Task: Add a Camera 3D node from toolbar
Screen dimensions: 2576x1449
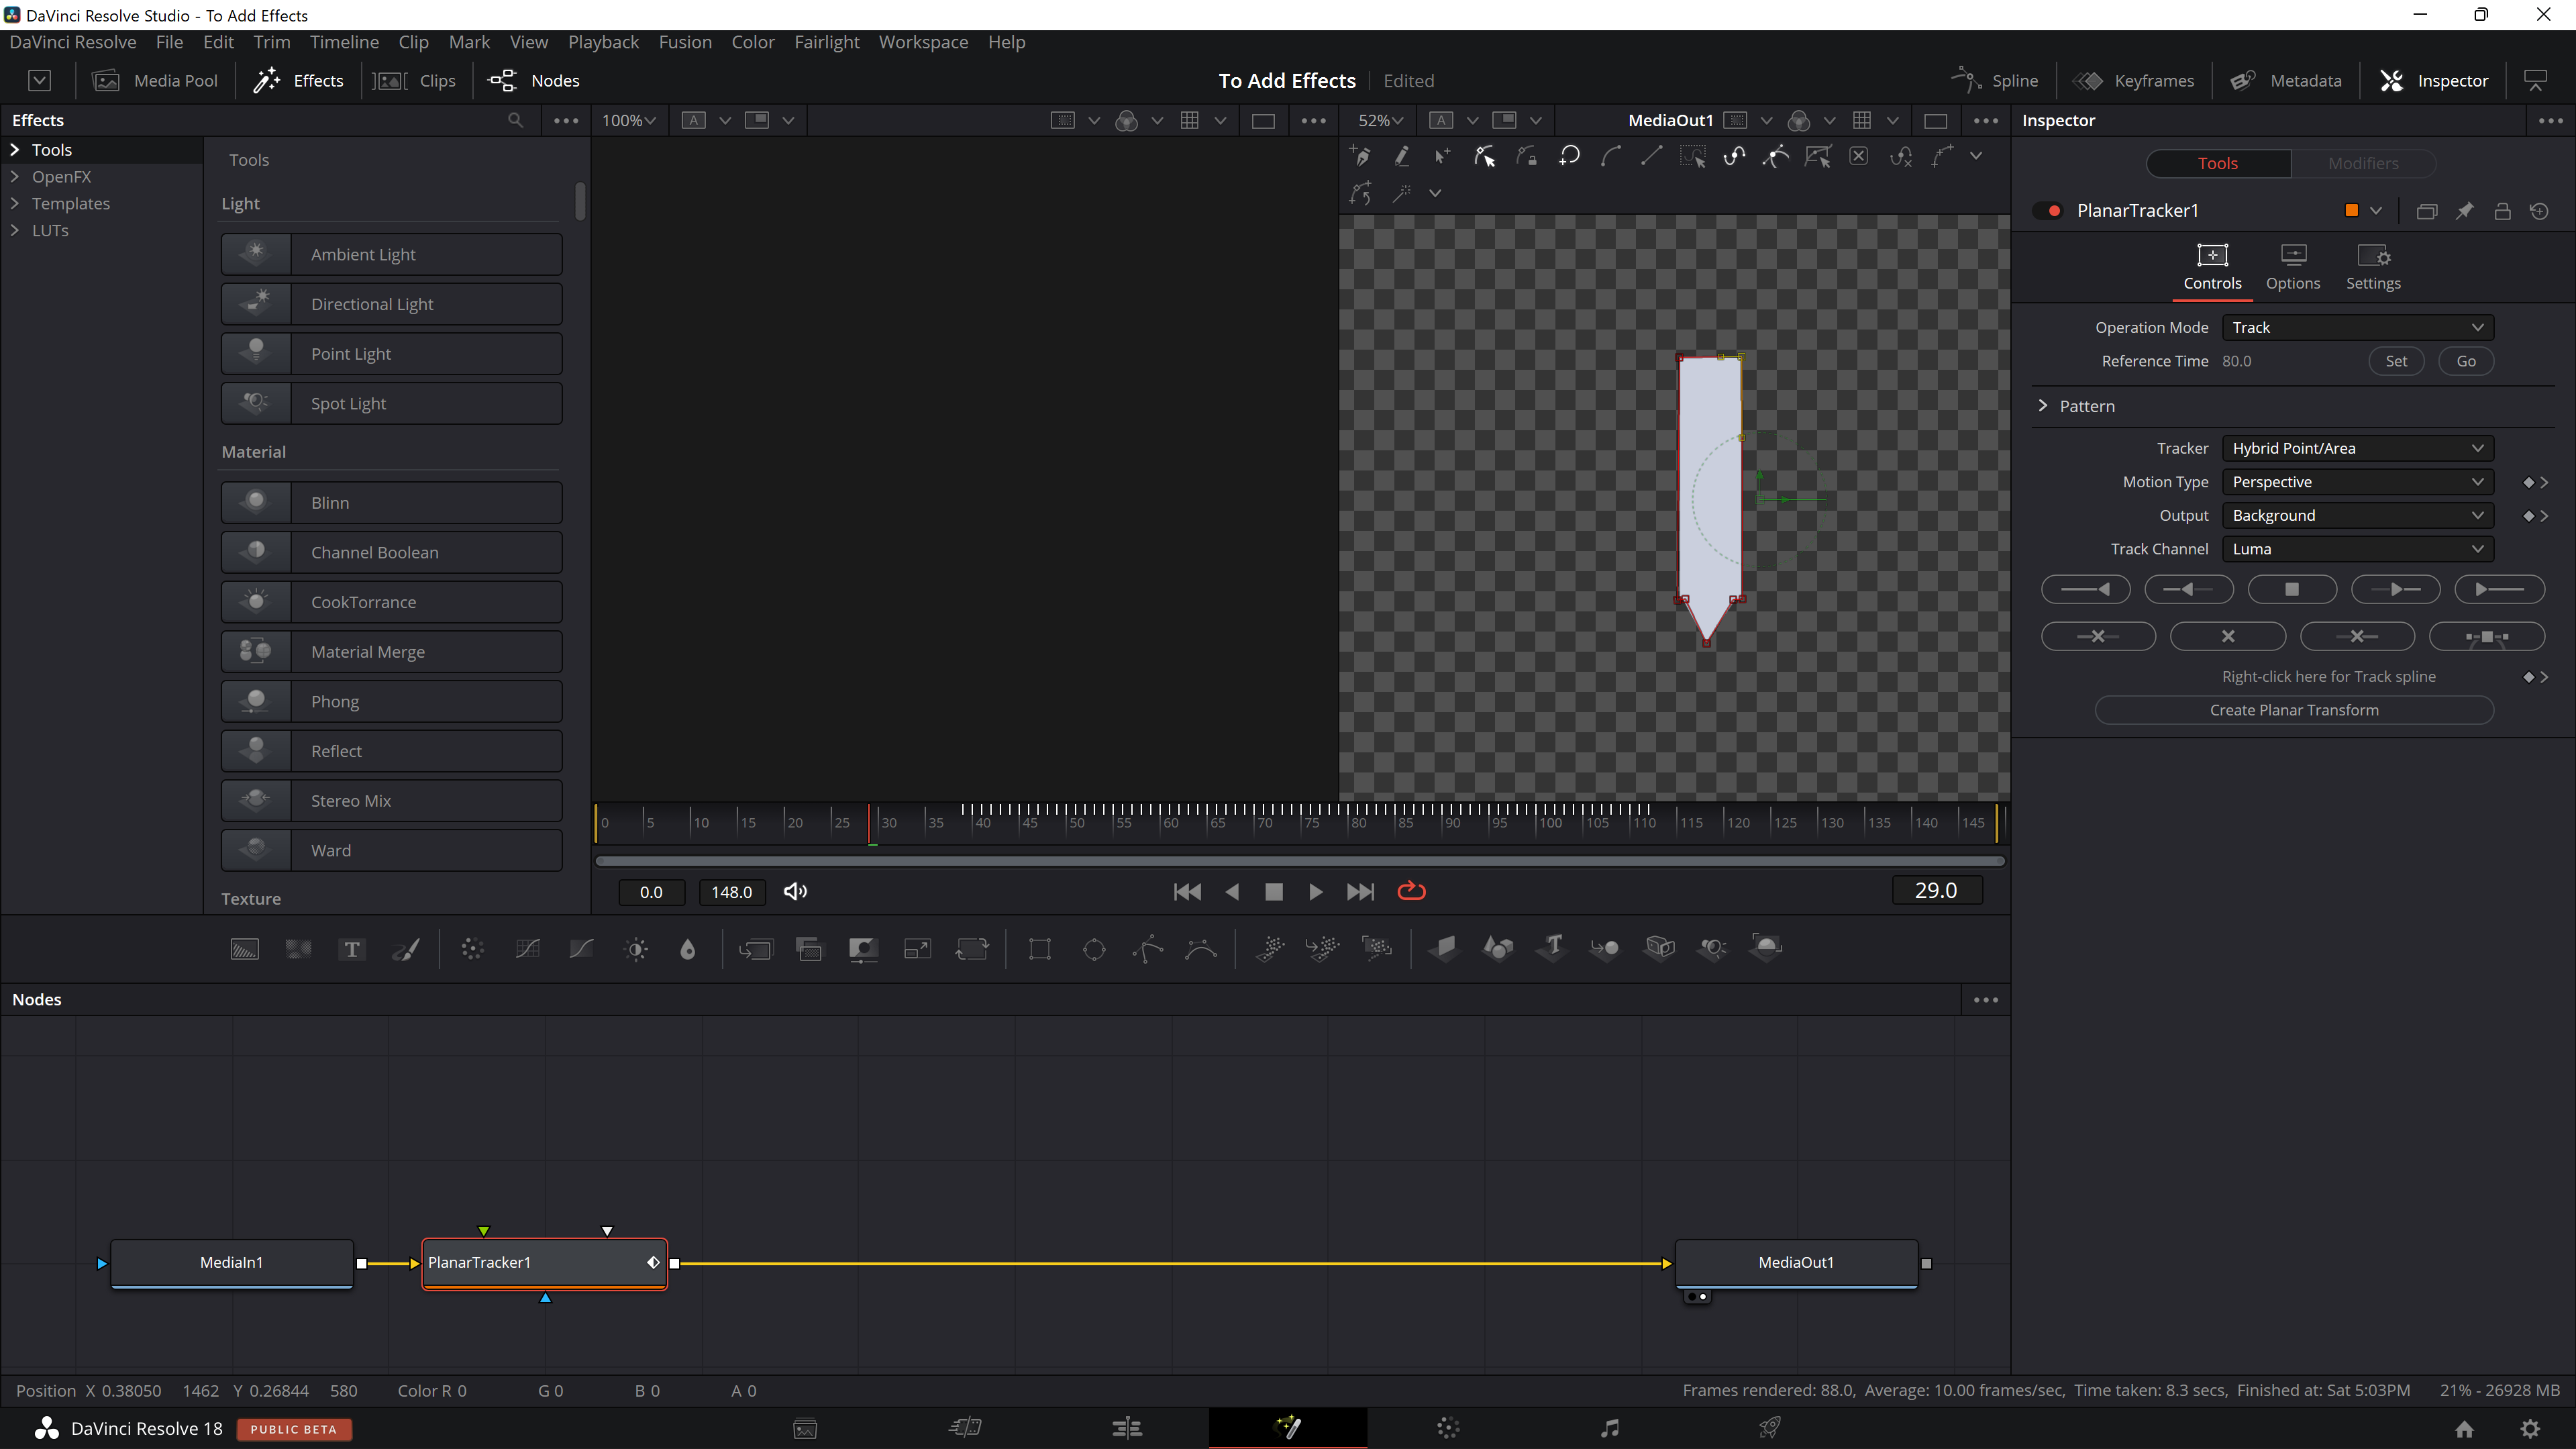Action: coord(1660,947)
